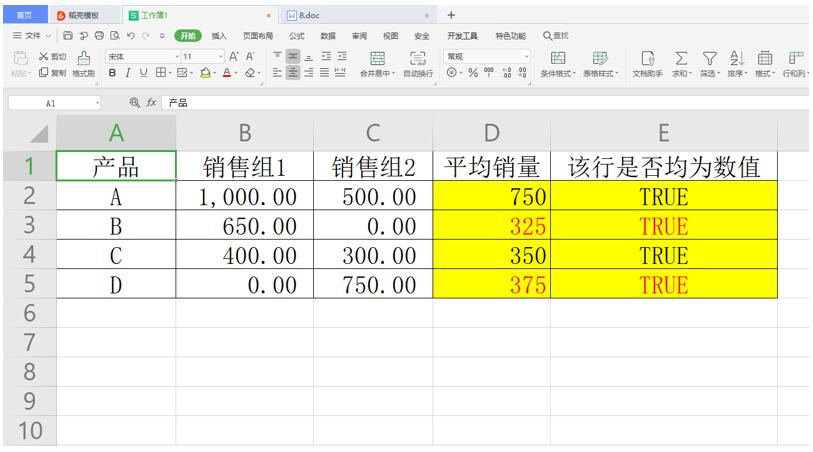
Task: Increase decimal places icon
Action: pyautogui.click(x=507, y=73)
